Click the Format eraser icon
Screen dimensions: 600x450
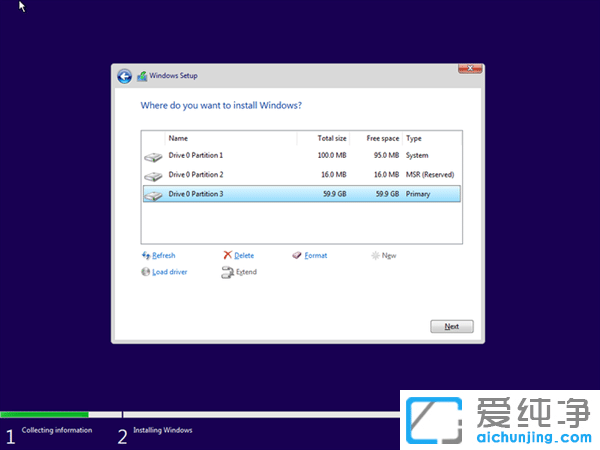(x=297, y=255)
